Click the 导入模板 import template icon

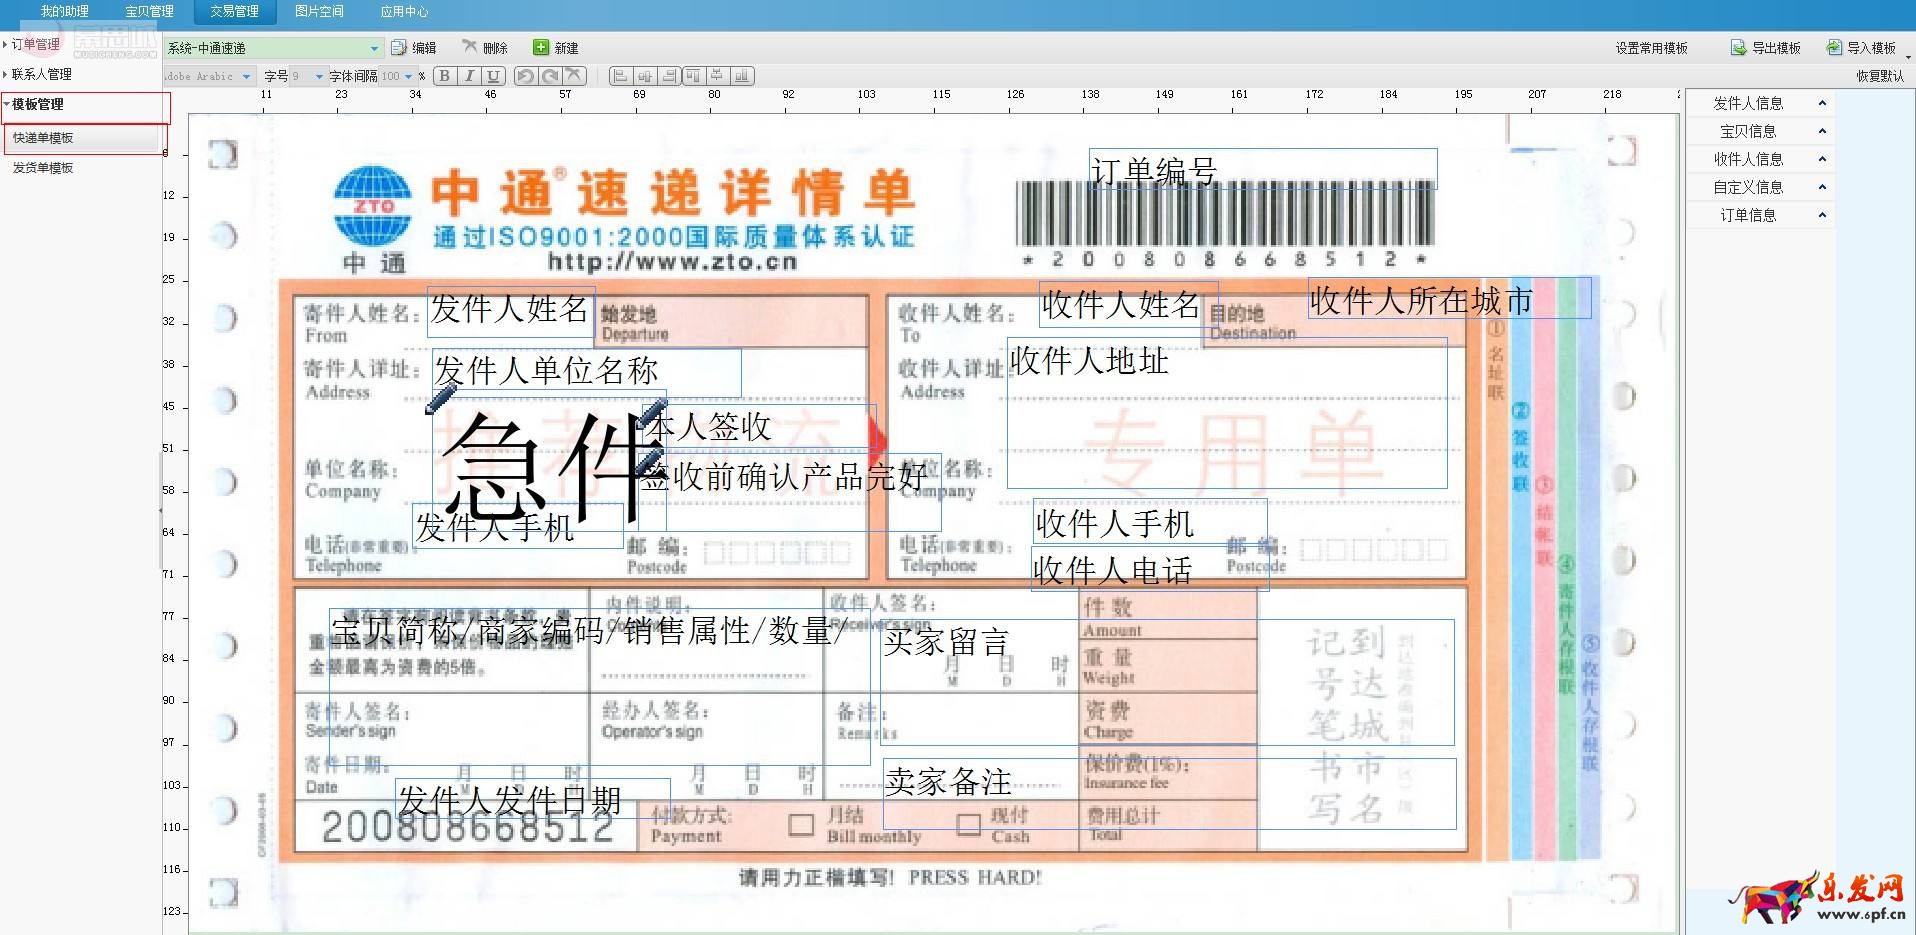coord(1865,47)
